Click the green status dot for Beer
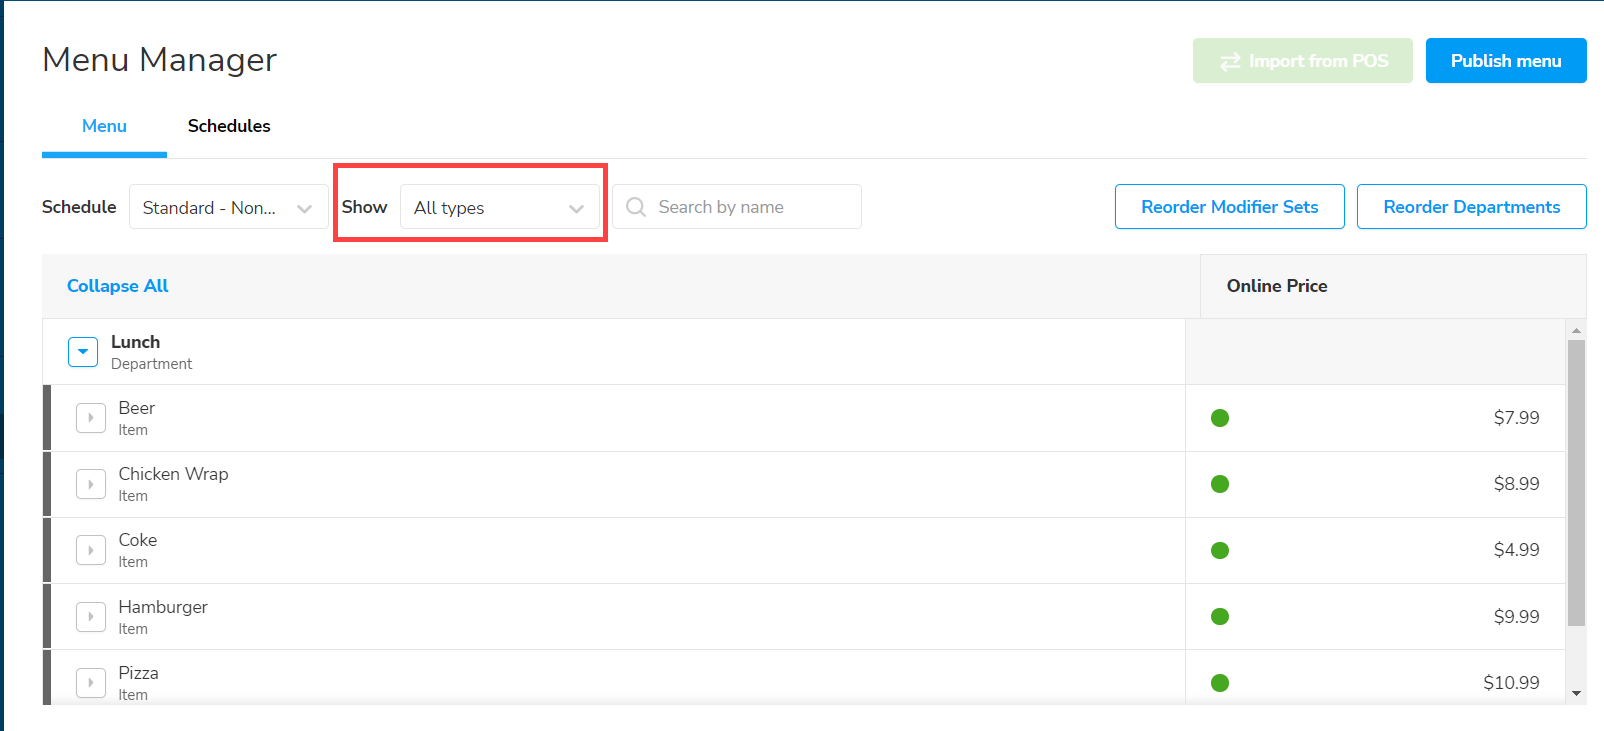The image size is (1604, 731). coord(1219,418)
